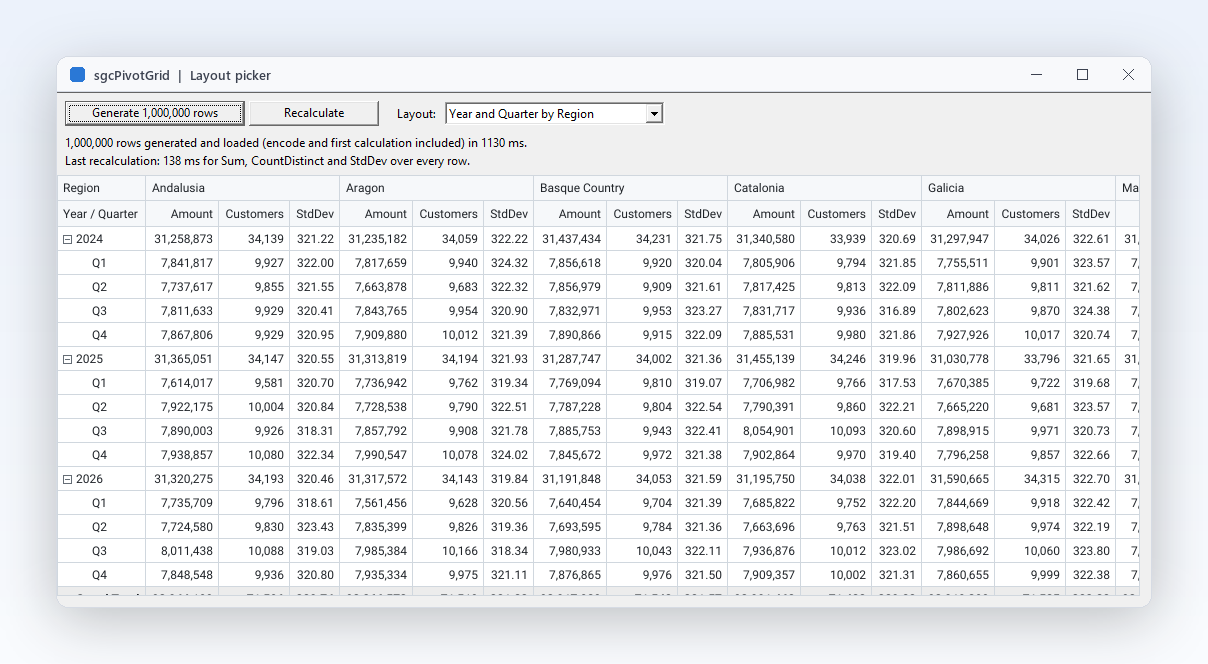Collapse the 2024 year group

click(68, 239)
